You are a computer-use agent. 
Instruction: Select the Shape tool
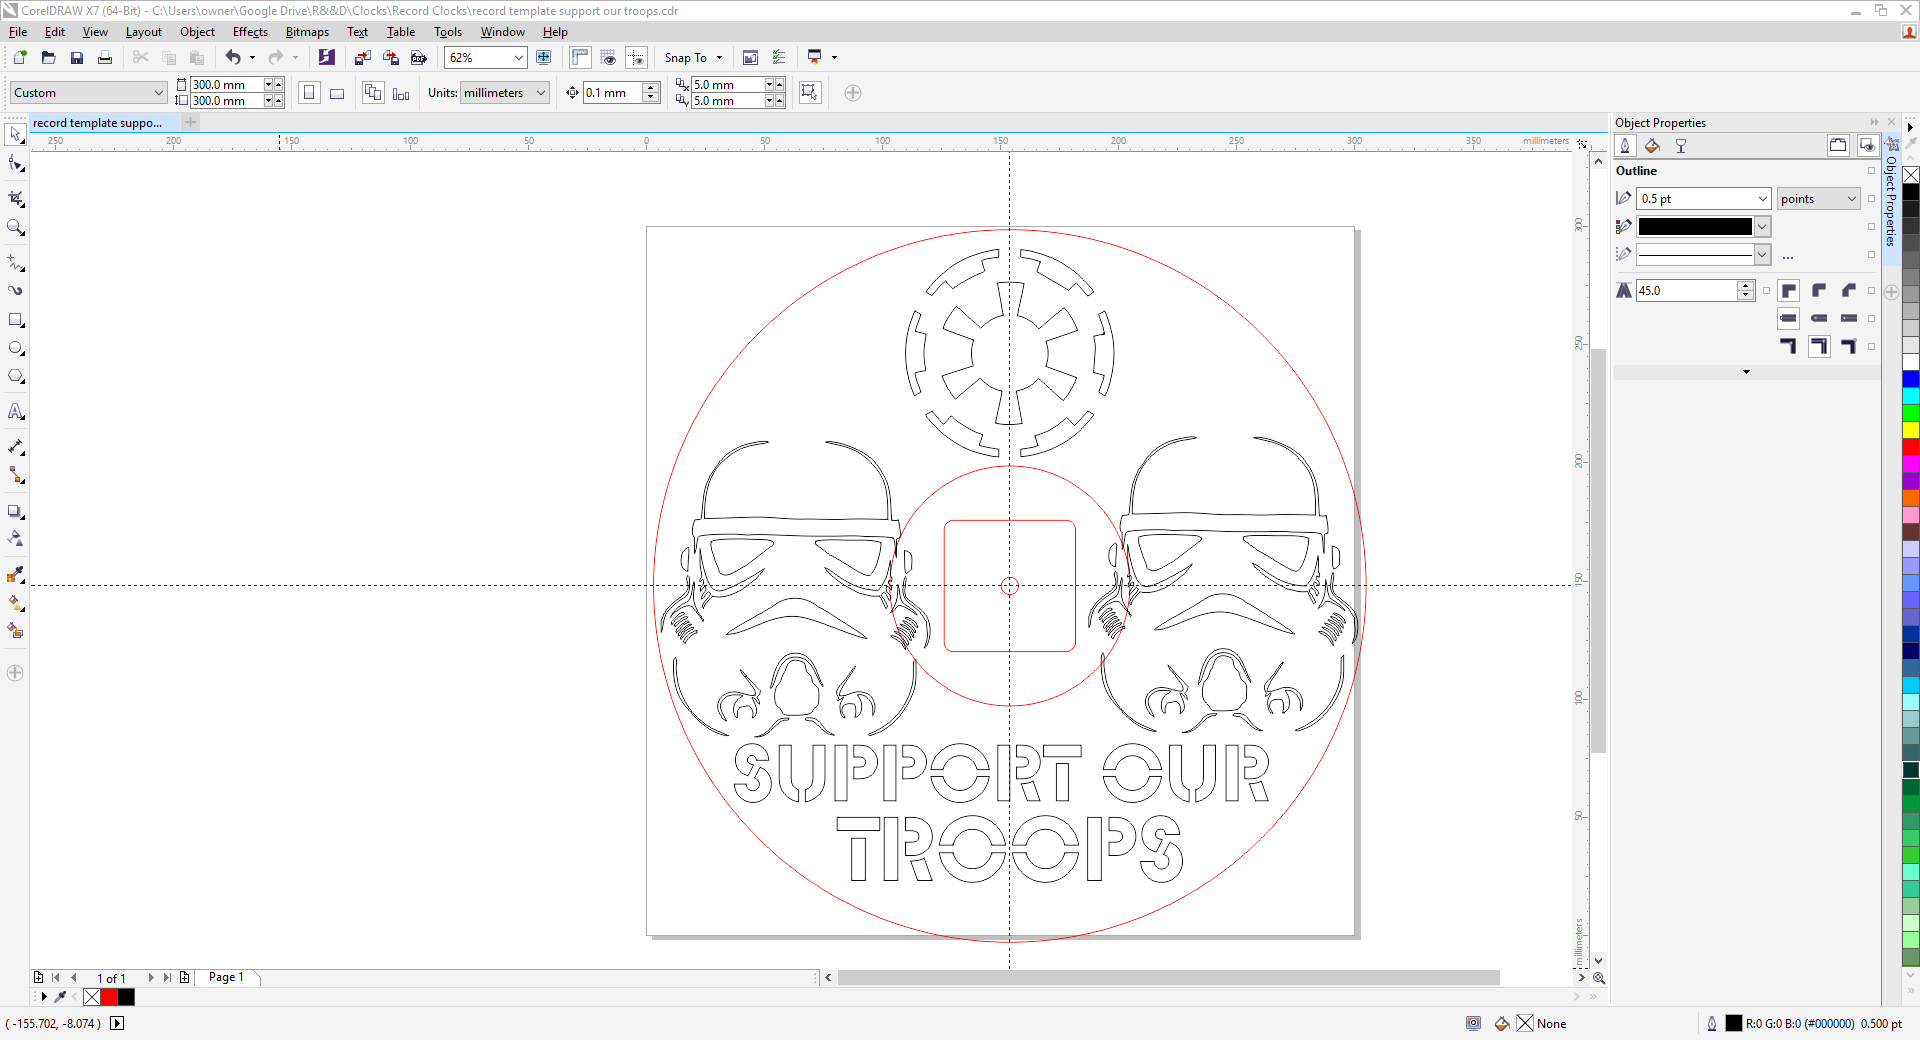pos(15,164)
